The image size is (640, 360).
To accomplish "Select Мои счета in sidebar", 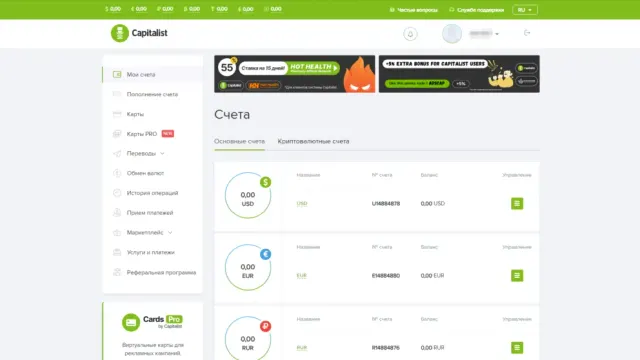I will [153, 74].
